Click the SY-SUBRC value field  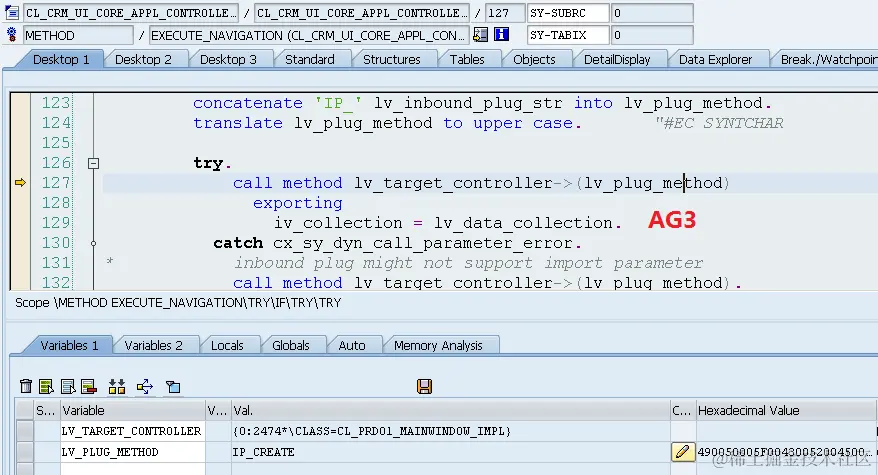(652, 13)
